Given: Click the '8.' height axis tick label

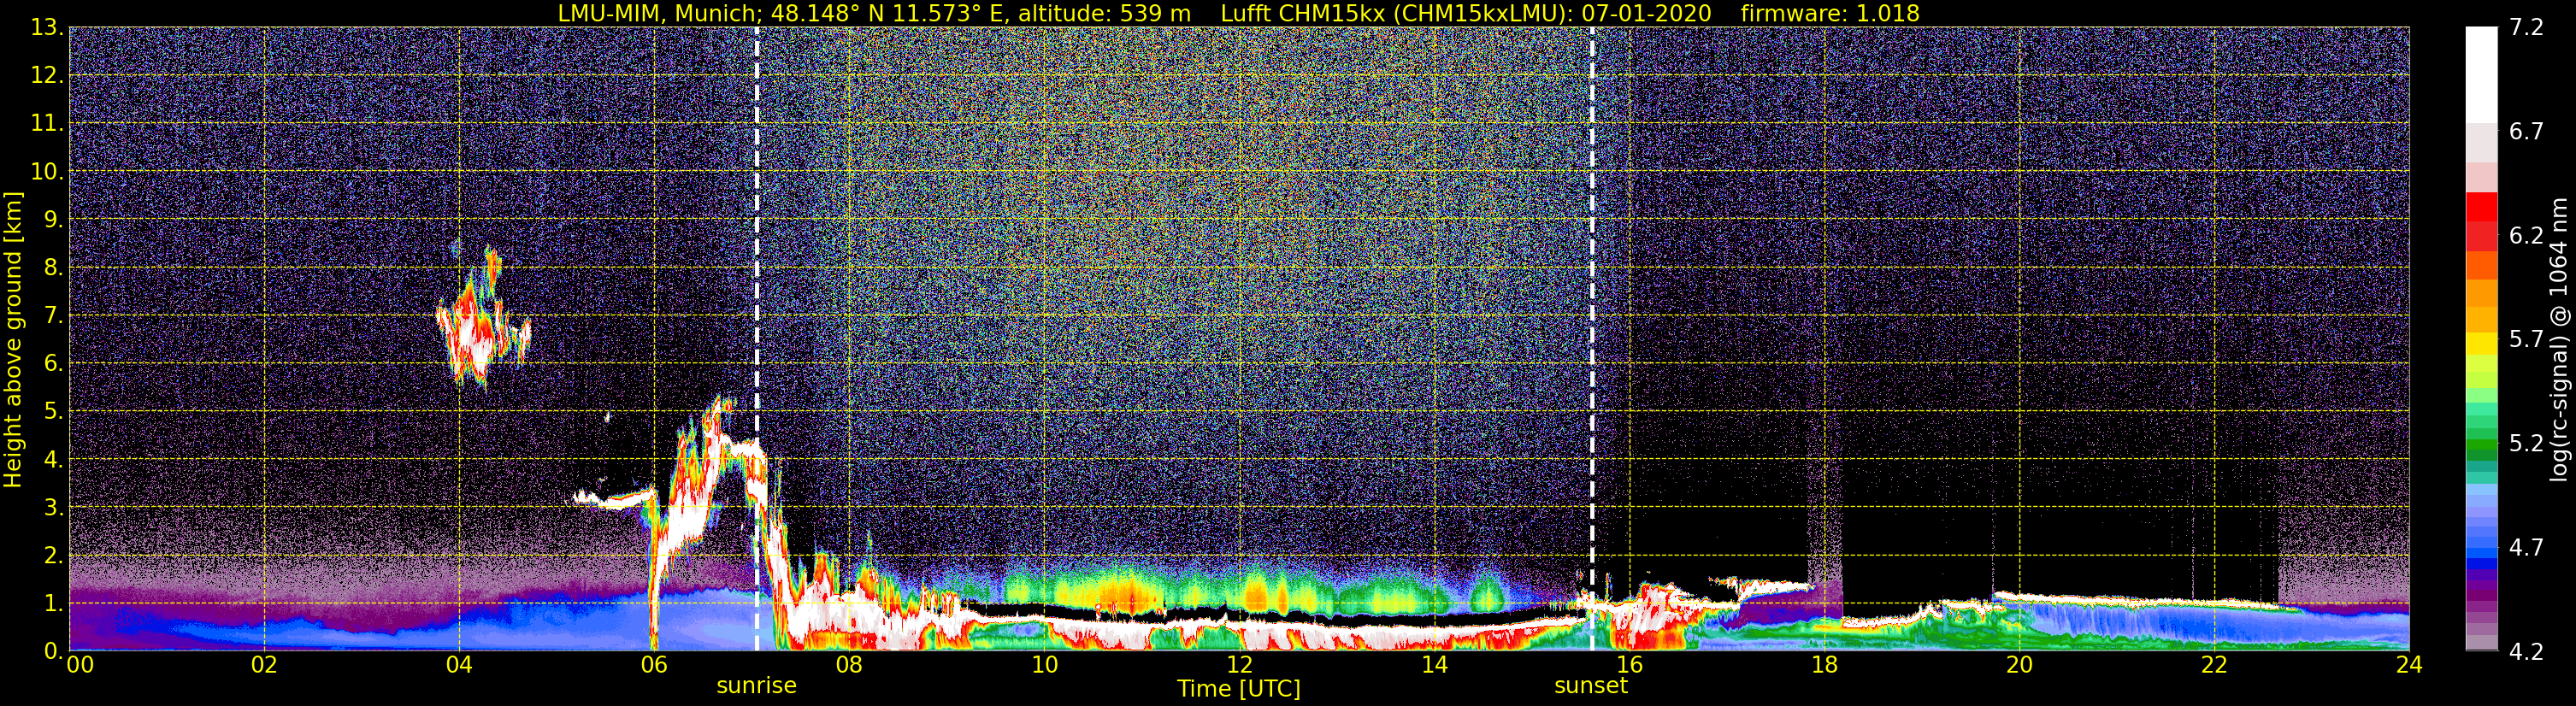Looking at the screenshot, I should pos(54,267).
